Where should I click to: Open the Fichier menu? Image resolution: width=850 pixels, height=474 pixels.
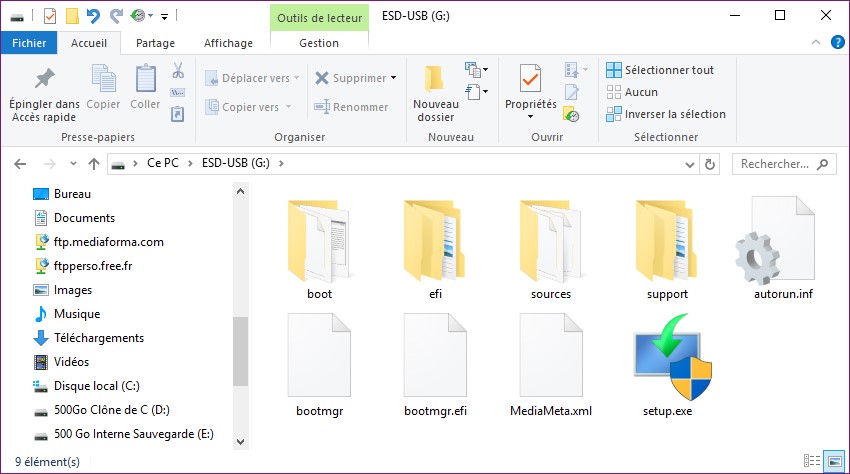tap(29, 43)
